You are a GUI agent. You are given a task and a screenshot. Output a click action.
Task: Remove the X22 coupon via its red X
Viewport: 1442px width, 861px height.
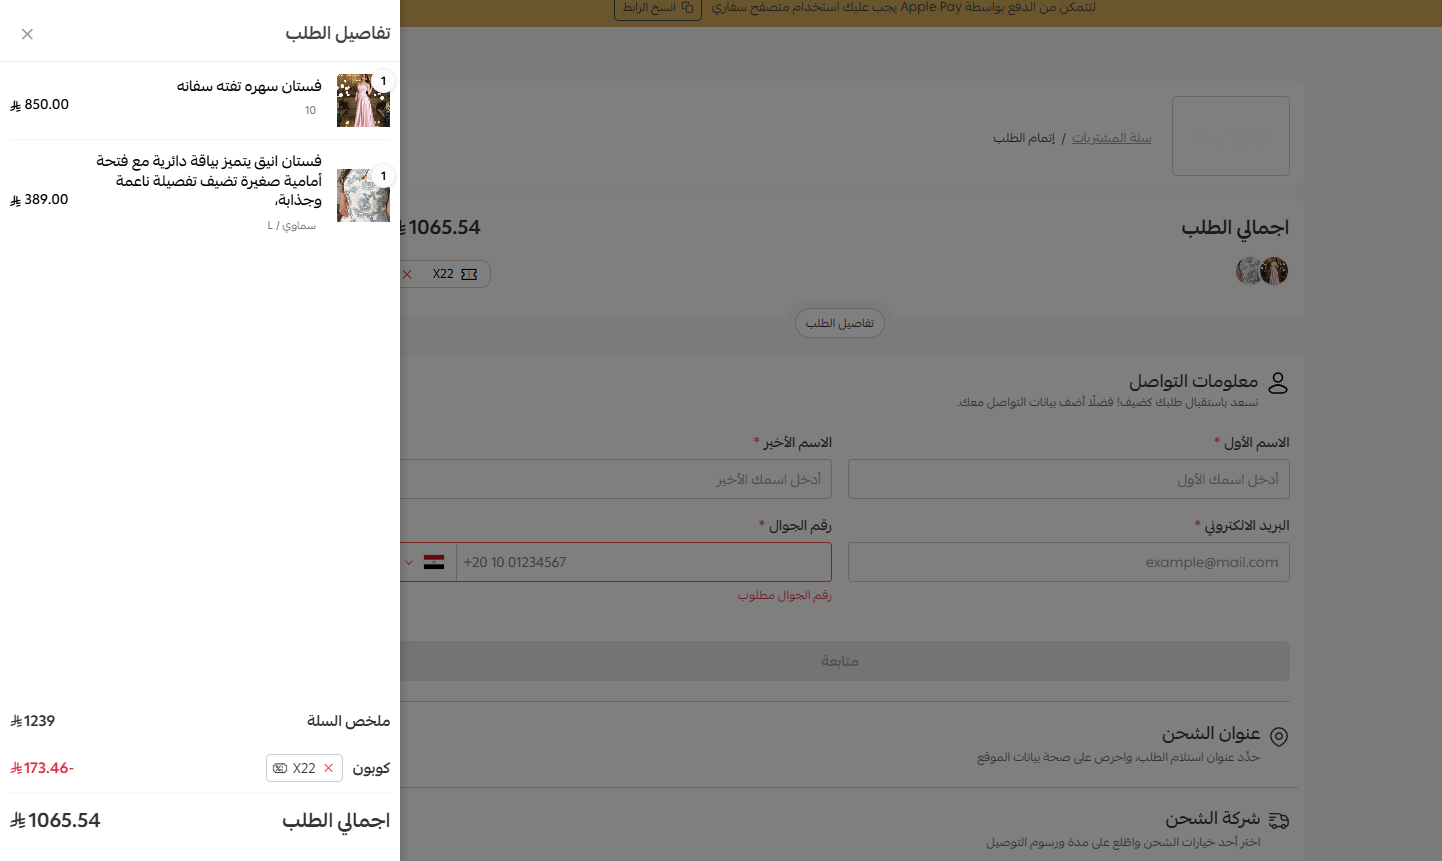(x=406, y=273)
